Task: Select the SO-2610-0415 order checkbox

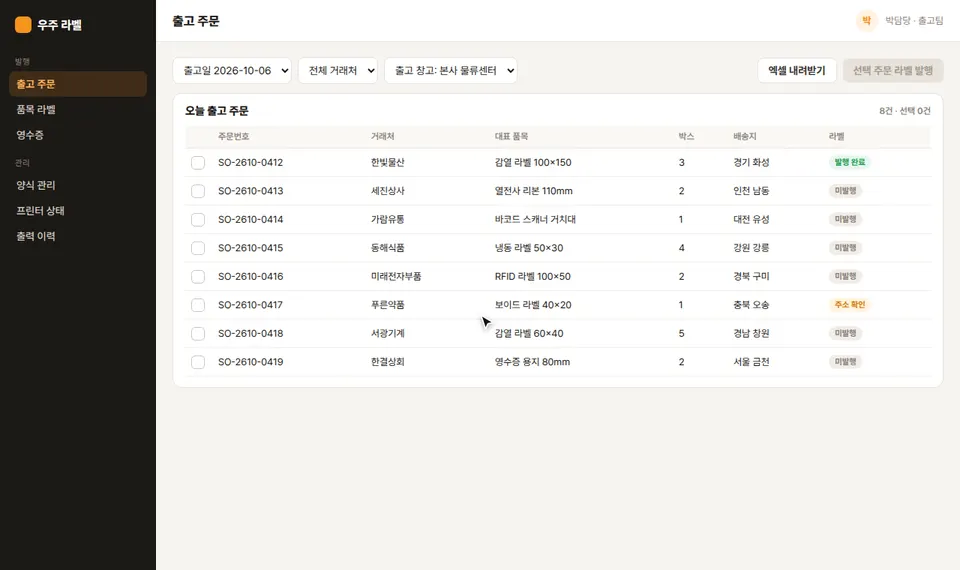Action: (x=198, y=248)
